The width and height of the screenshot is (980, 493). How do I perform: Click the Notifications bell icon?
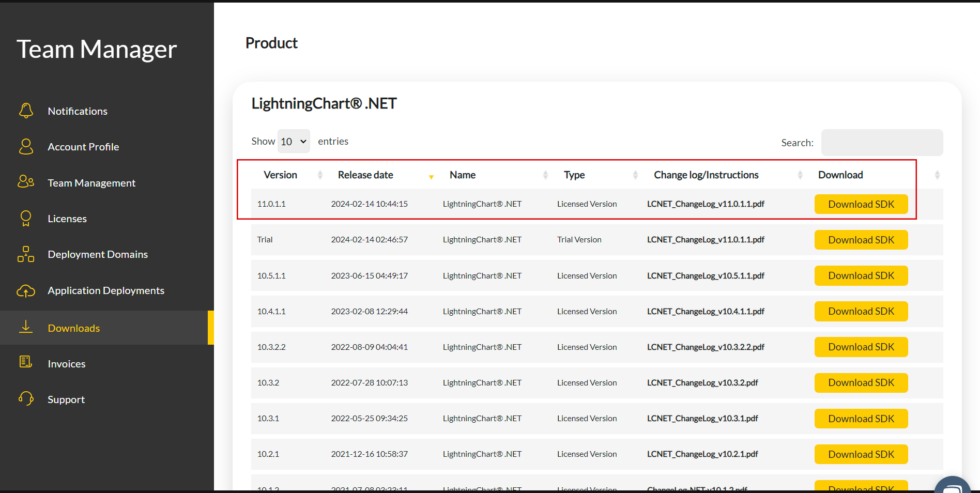(26, 111)
